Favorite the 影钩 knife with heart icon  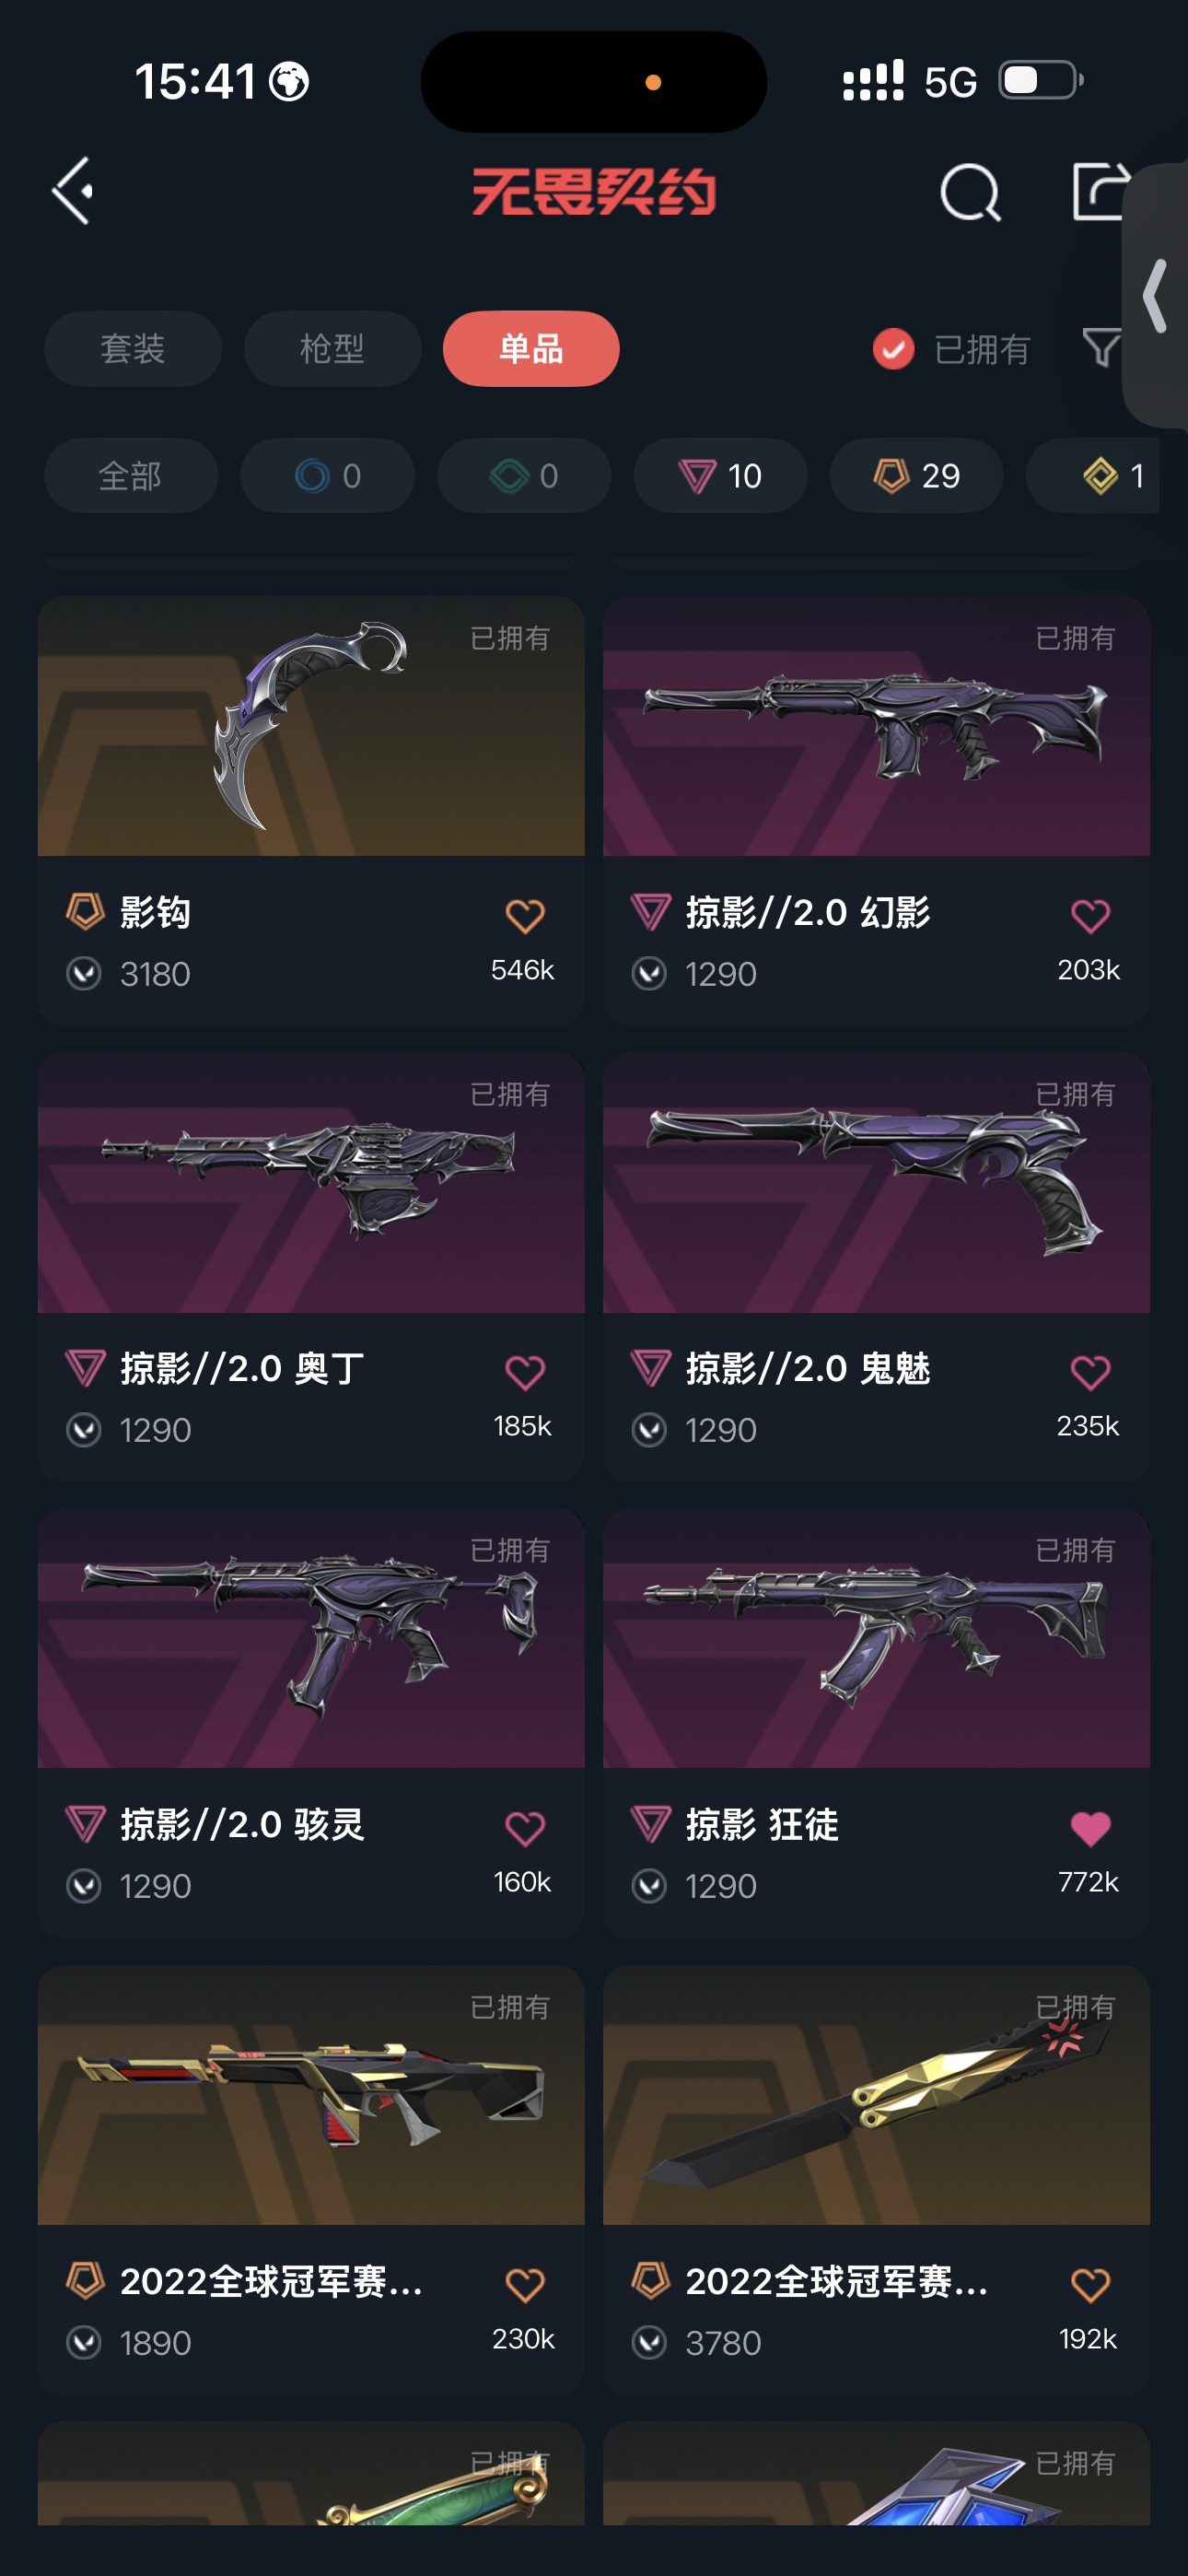point(524,916)
